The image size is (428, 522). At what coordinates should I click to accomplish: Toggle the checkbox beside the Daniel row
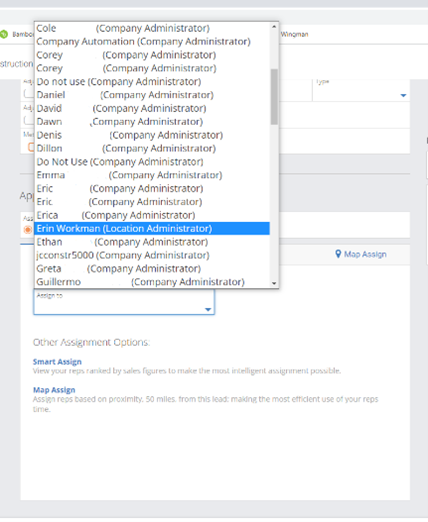29,94
